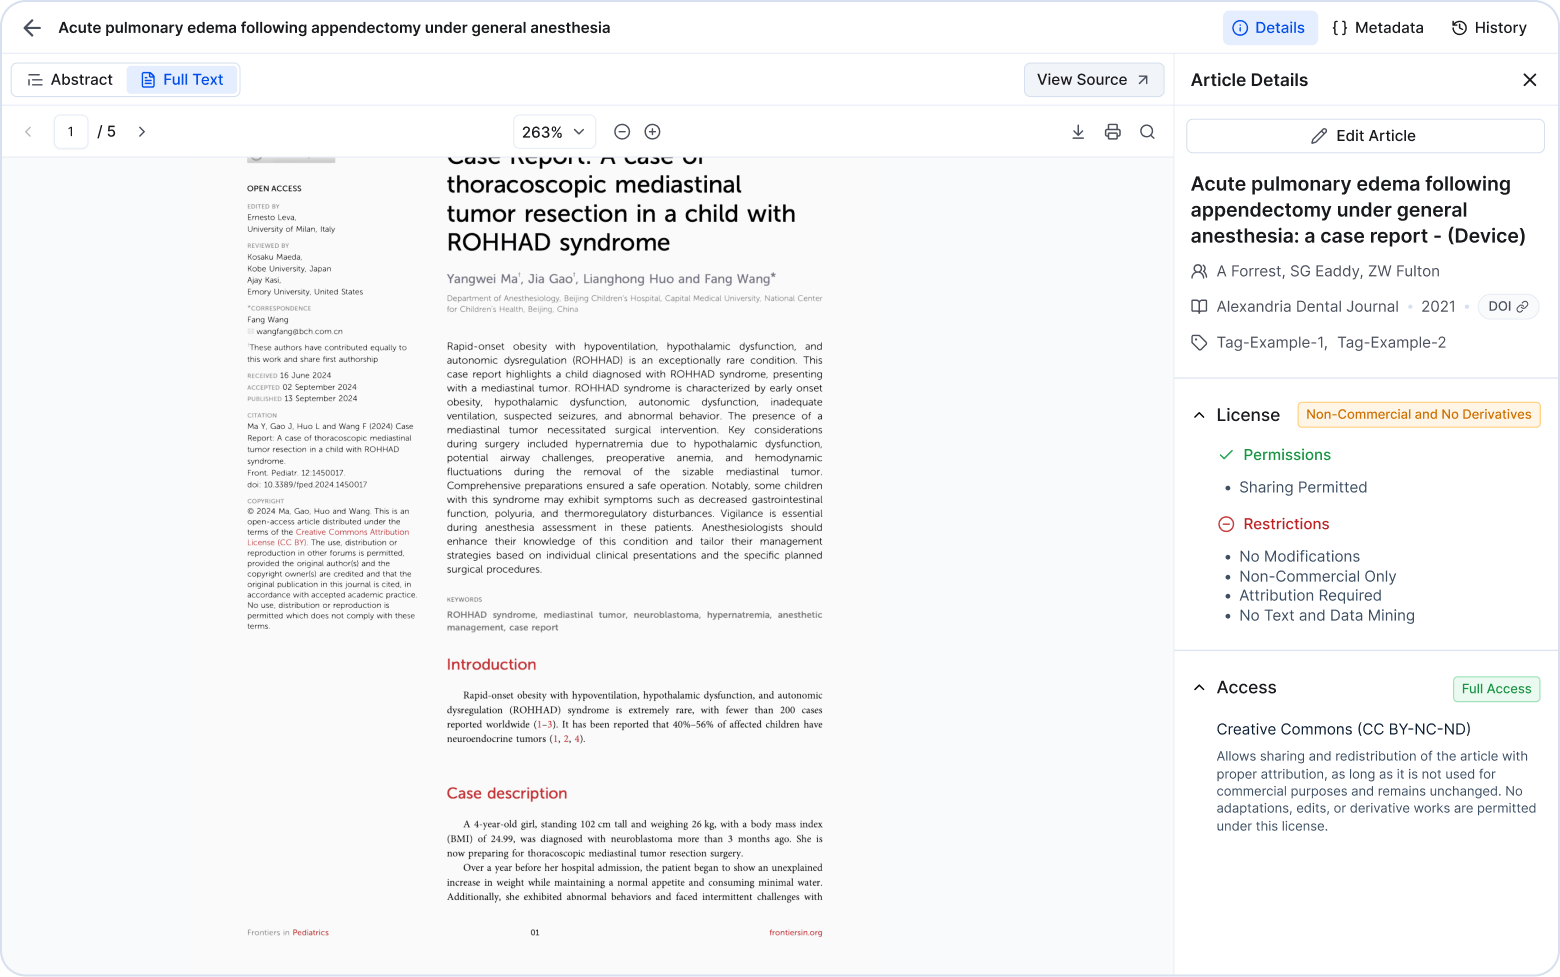1560x977 pixels.
Task: Switch to Abstract view
Action: tap(70, 80)
